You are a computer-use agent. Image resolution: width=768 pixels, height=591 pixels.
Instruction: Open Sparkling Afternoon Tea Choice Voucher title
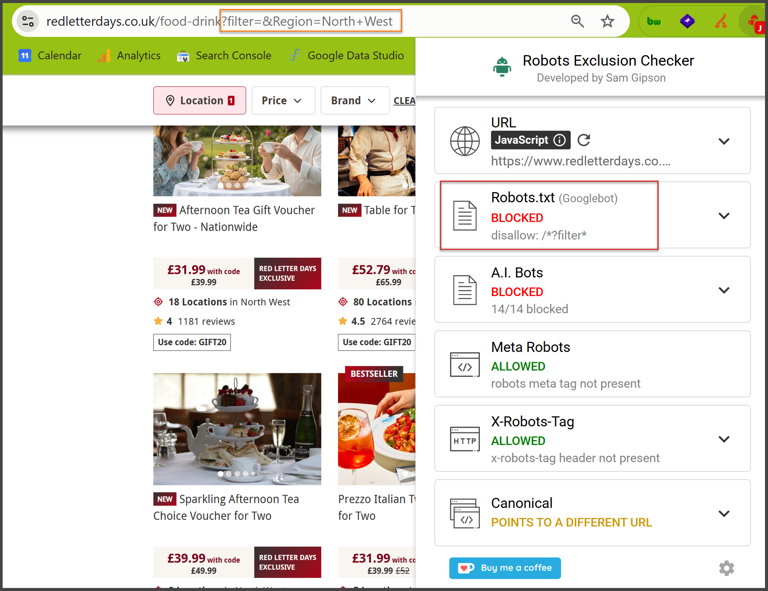pos(226,507)
